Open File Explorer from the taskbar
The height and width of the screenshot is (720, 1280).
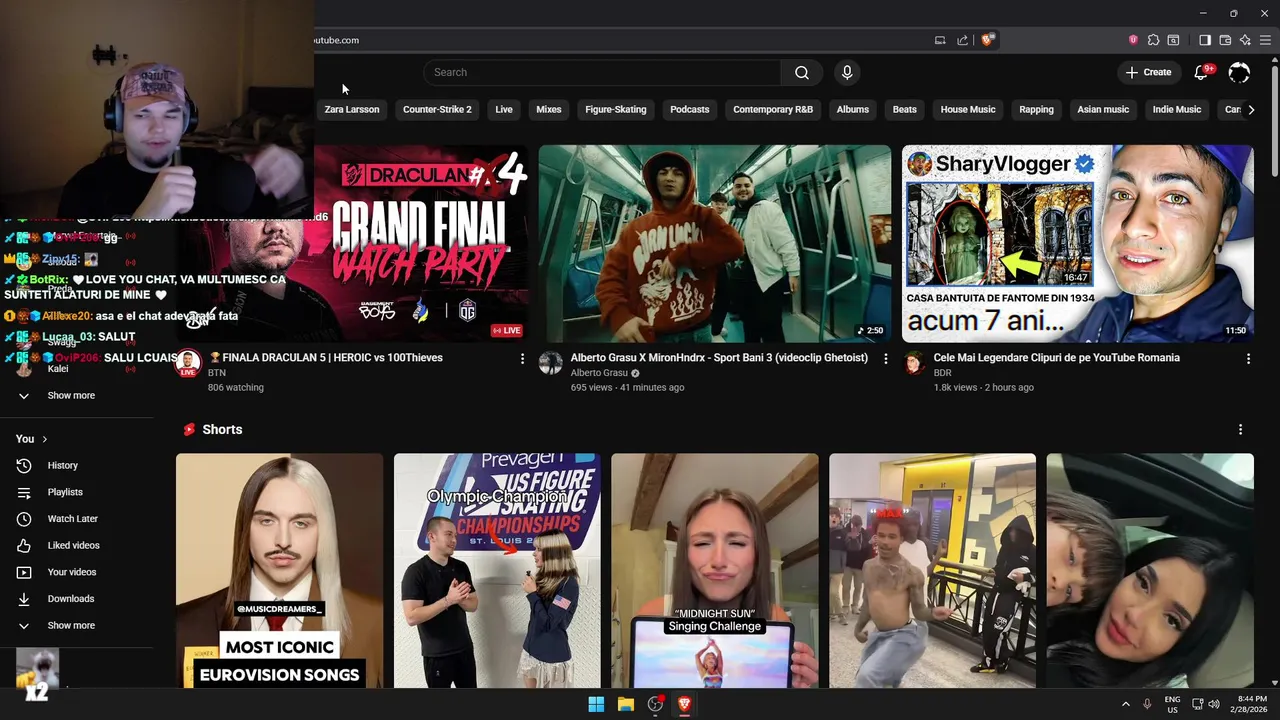[626, 704]
